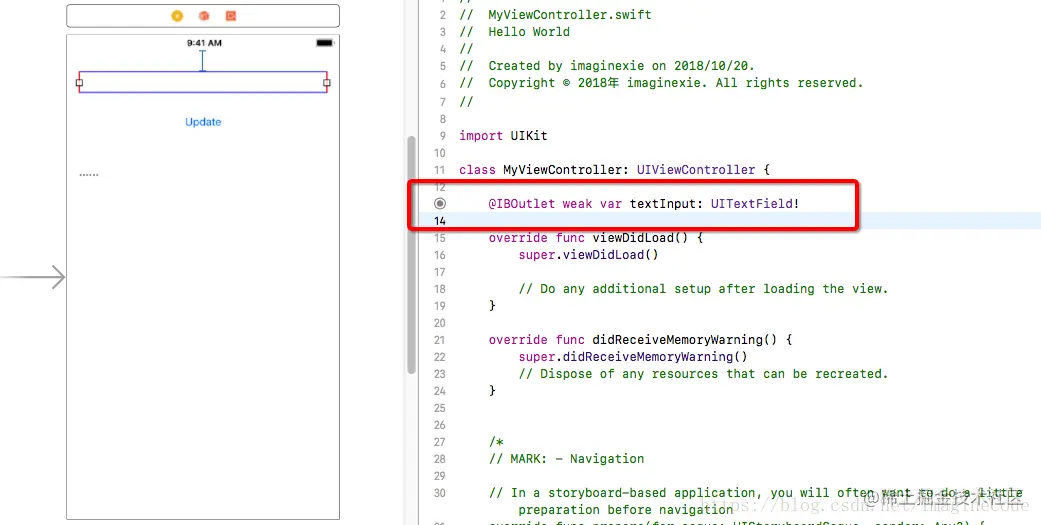Click the code editor vertical scrollbar
This screenshot has height=525, width=1041.
[x=412, y=254]
